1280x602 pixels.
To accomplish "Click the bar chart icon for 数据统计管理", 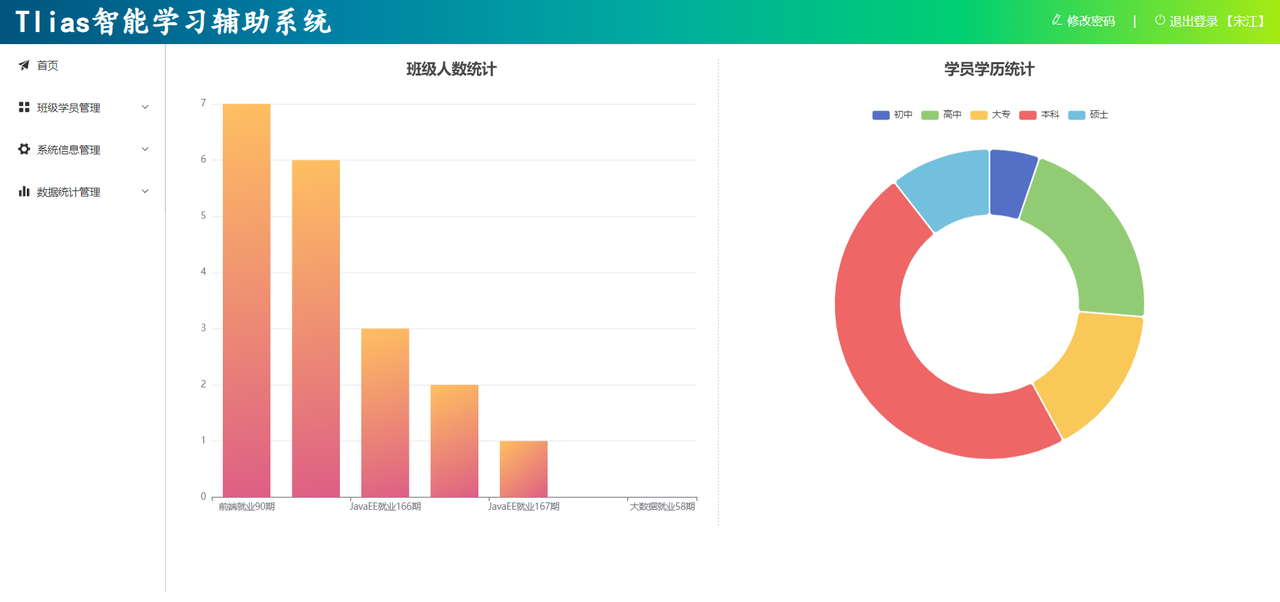I will tap(24, 191).
